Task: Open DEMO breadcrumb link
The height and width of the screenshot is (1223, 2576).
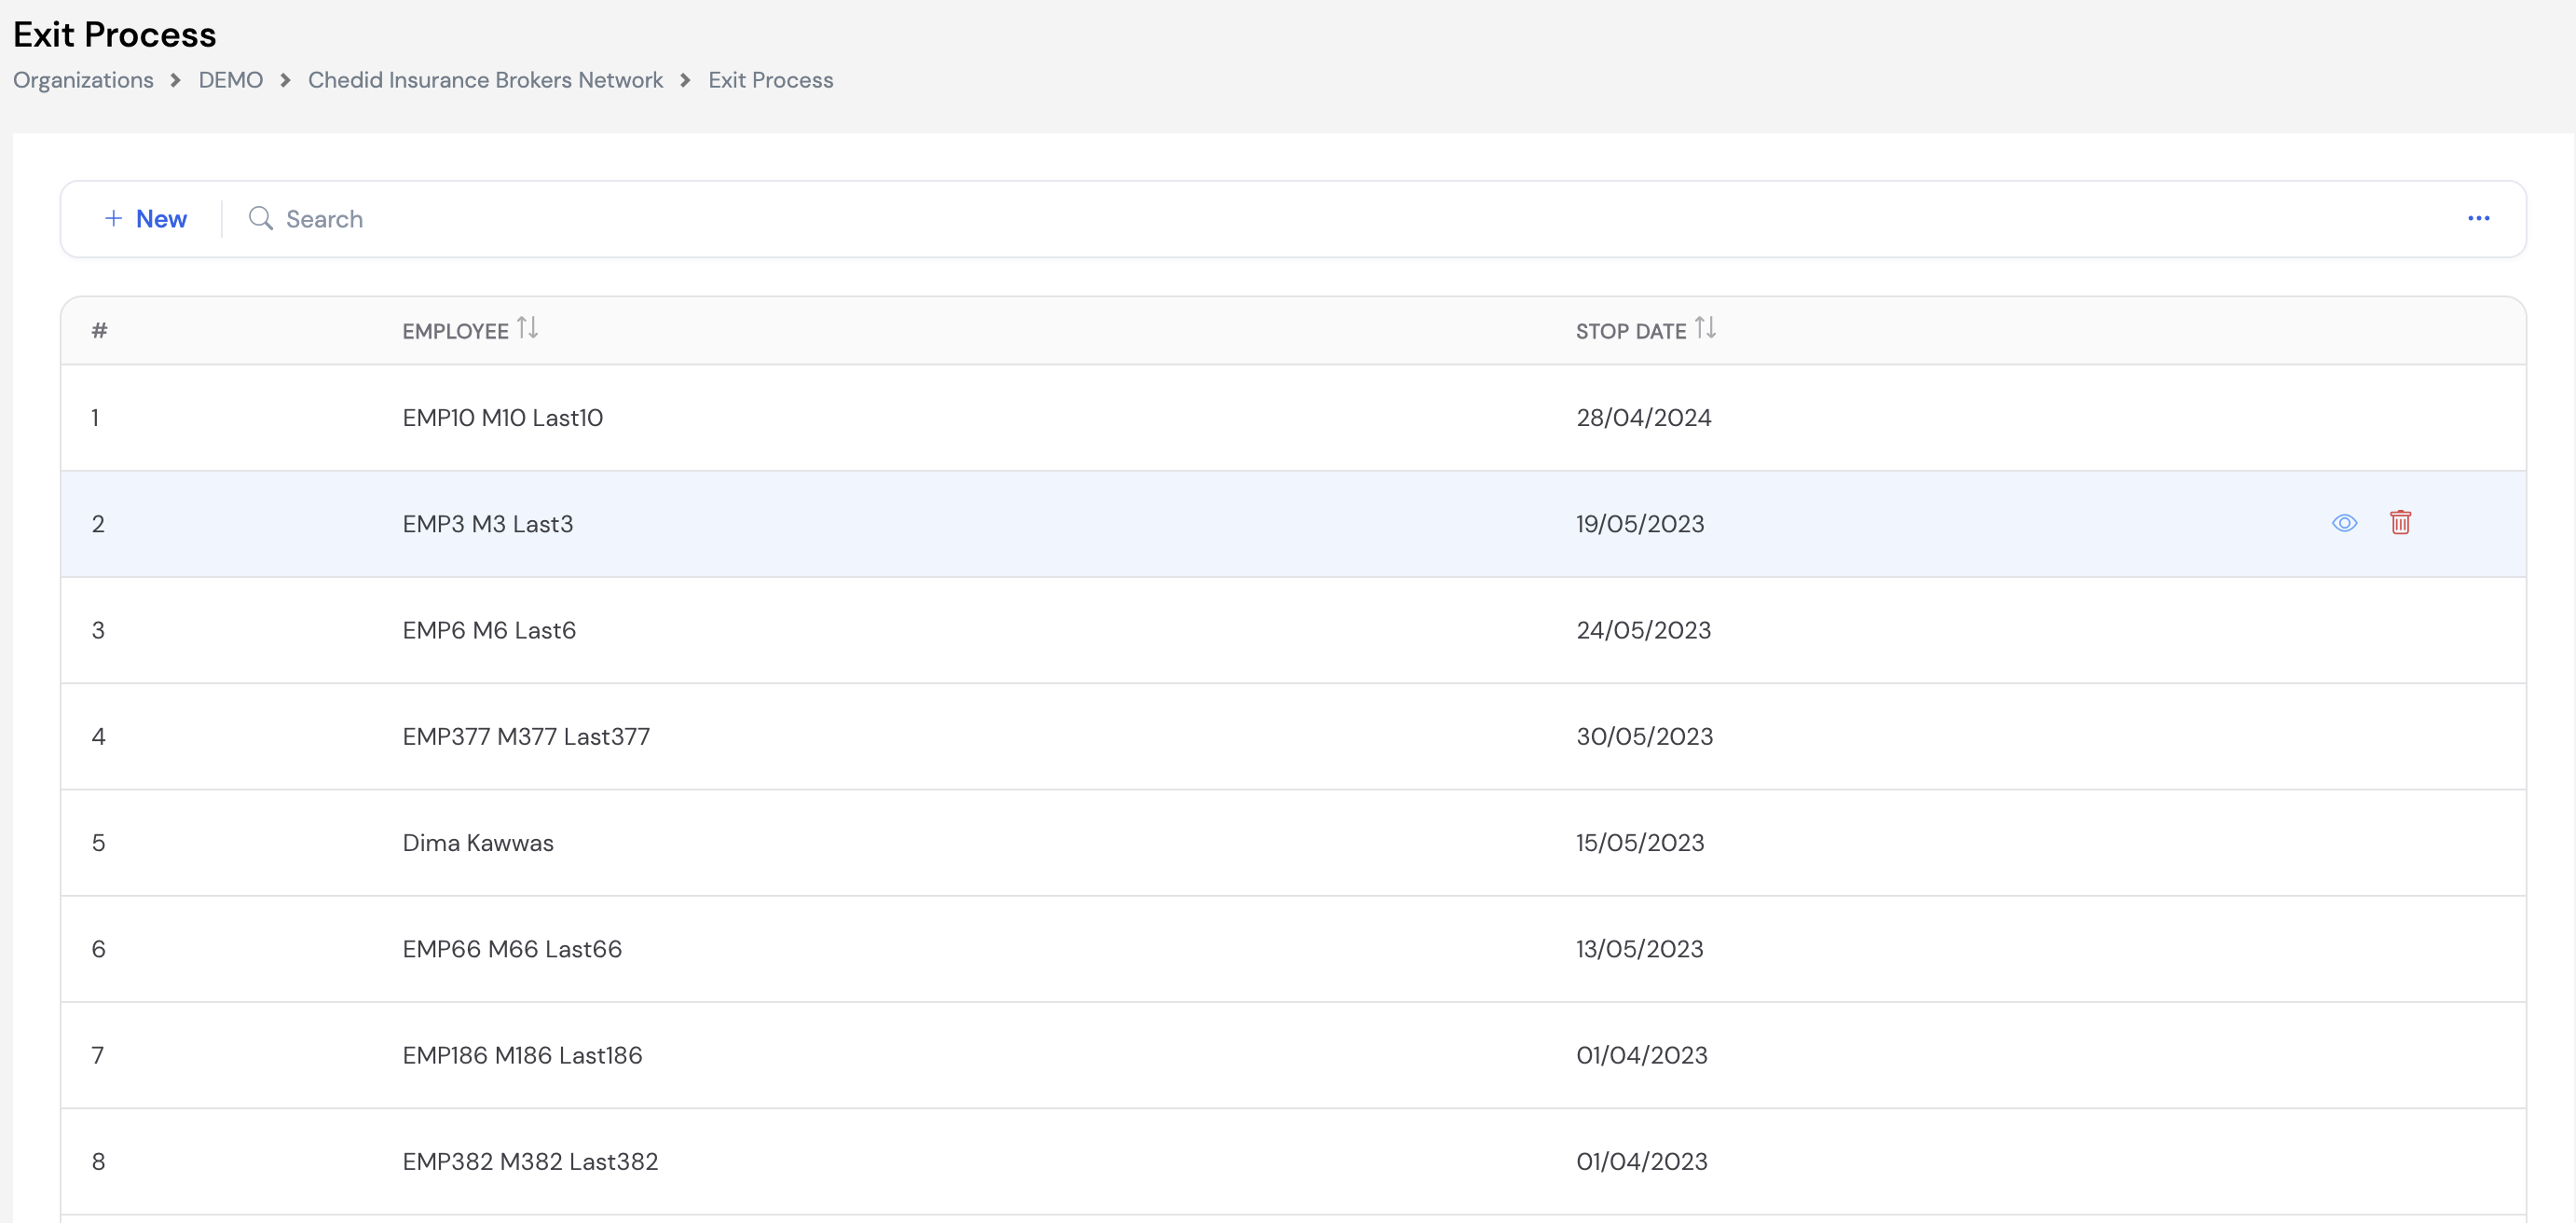Action: tap(230, 80)
